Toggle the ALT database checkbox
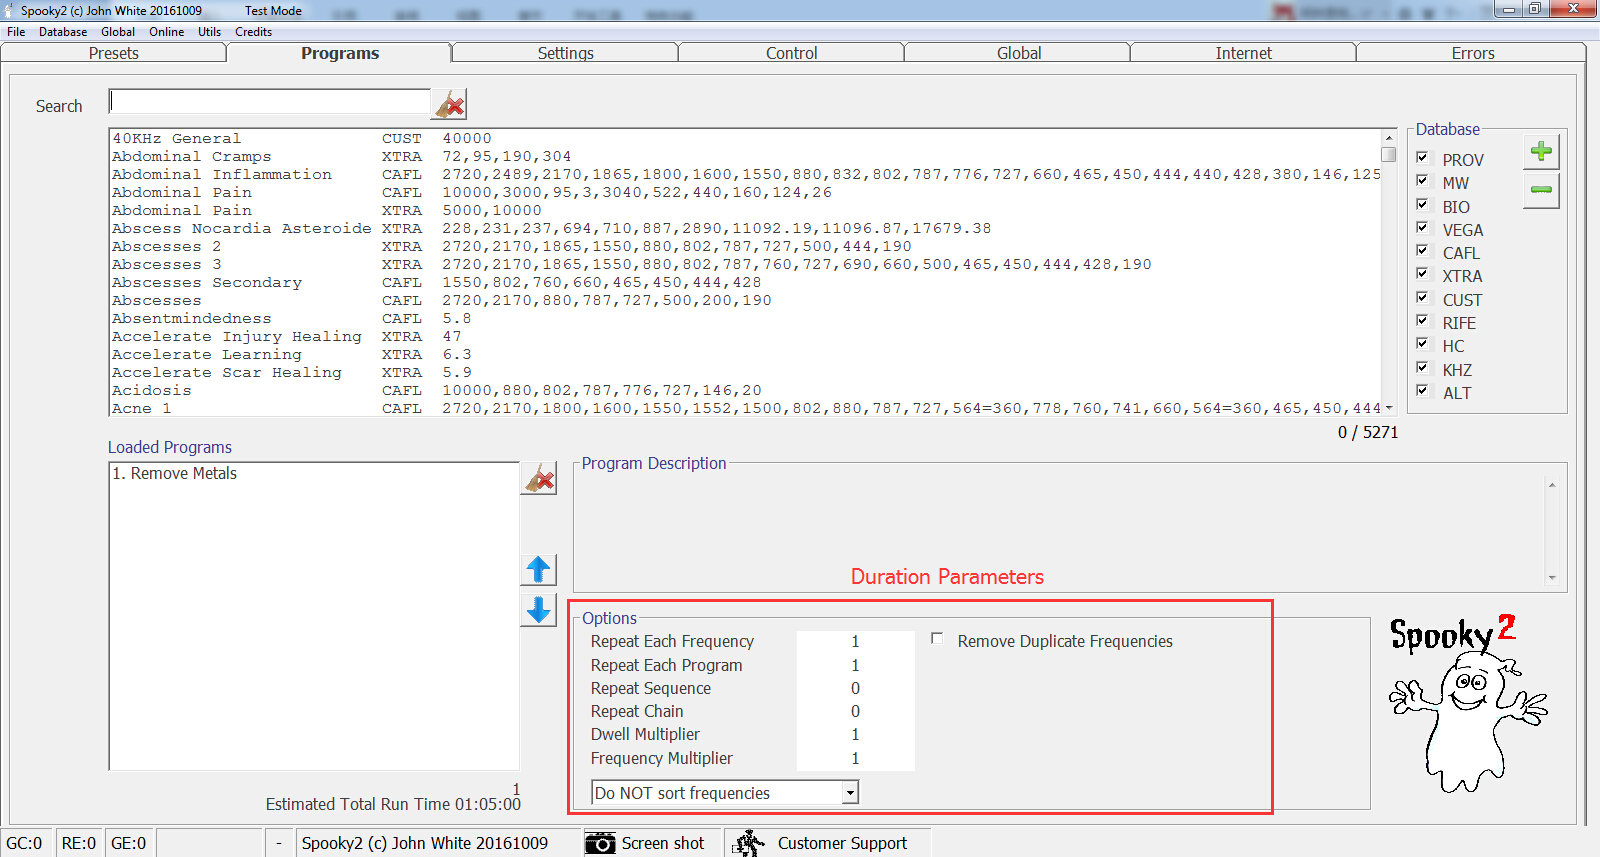 pyautogui.click(x=1422, y=391)
